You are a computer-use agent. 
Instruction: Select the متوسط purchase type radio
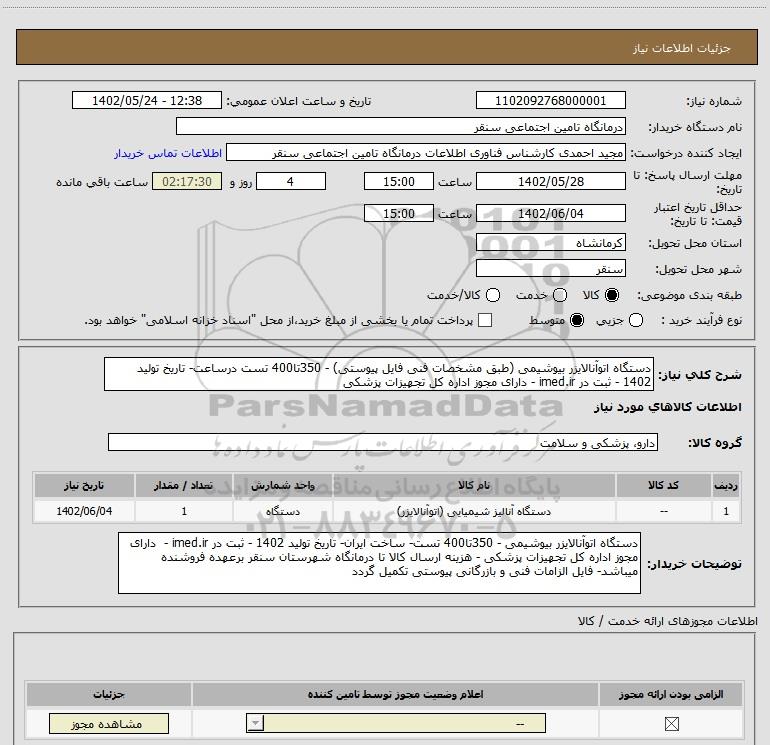[577, 320]
